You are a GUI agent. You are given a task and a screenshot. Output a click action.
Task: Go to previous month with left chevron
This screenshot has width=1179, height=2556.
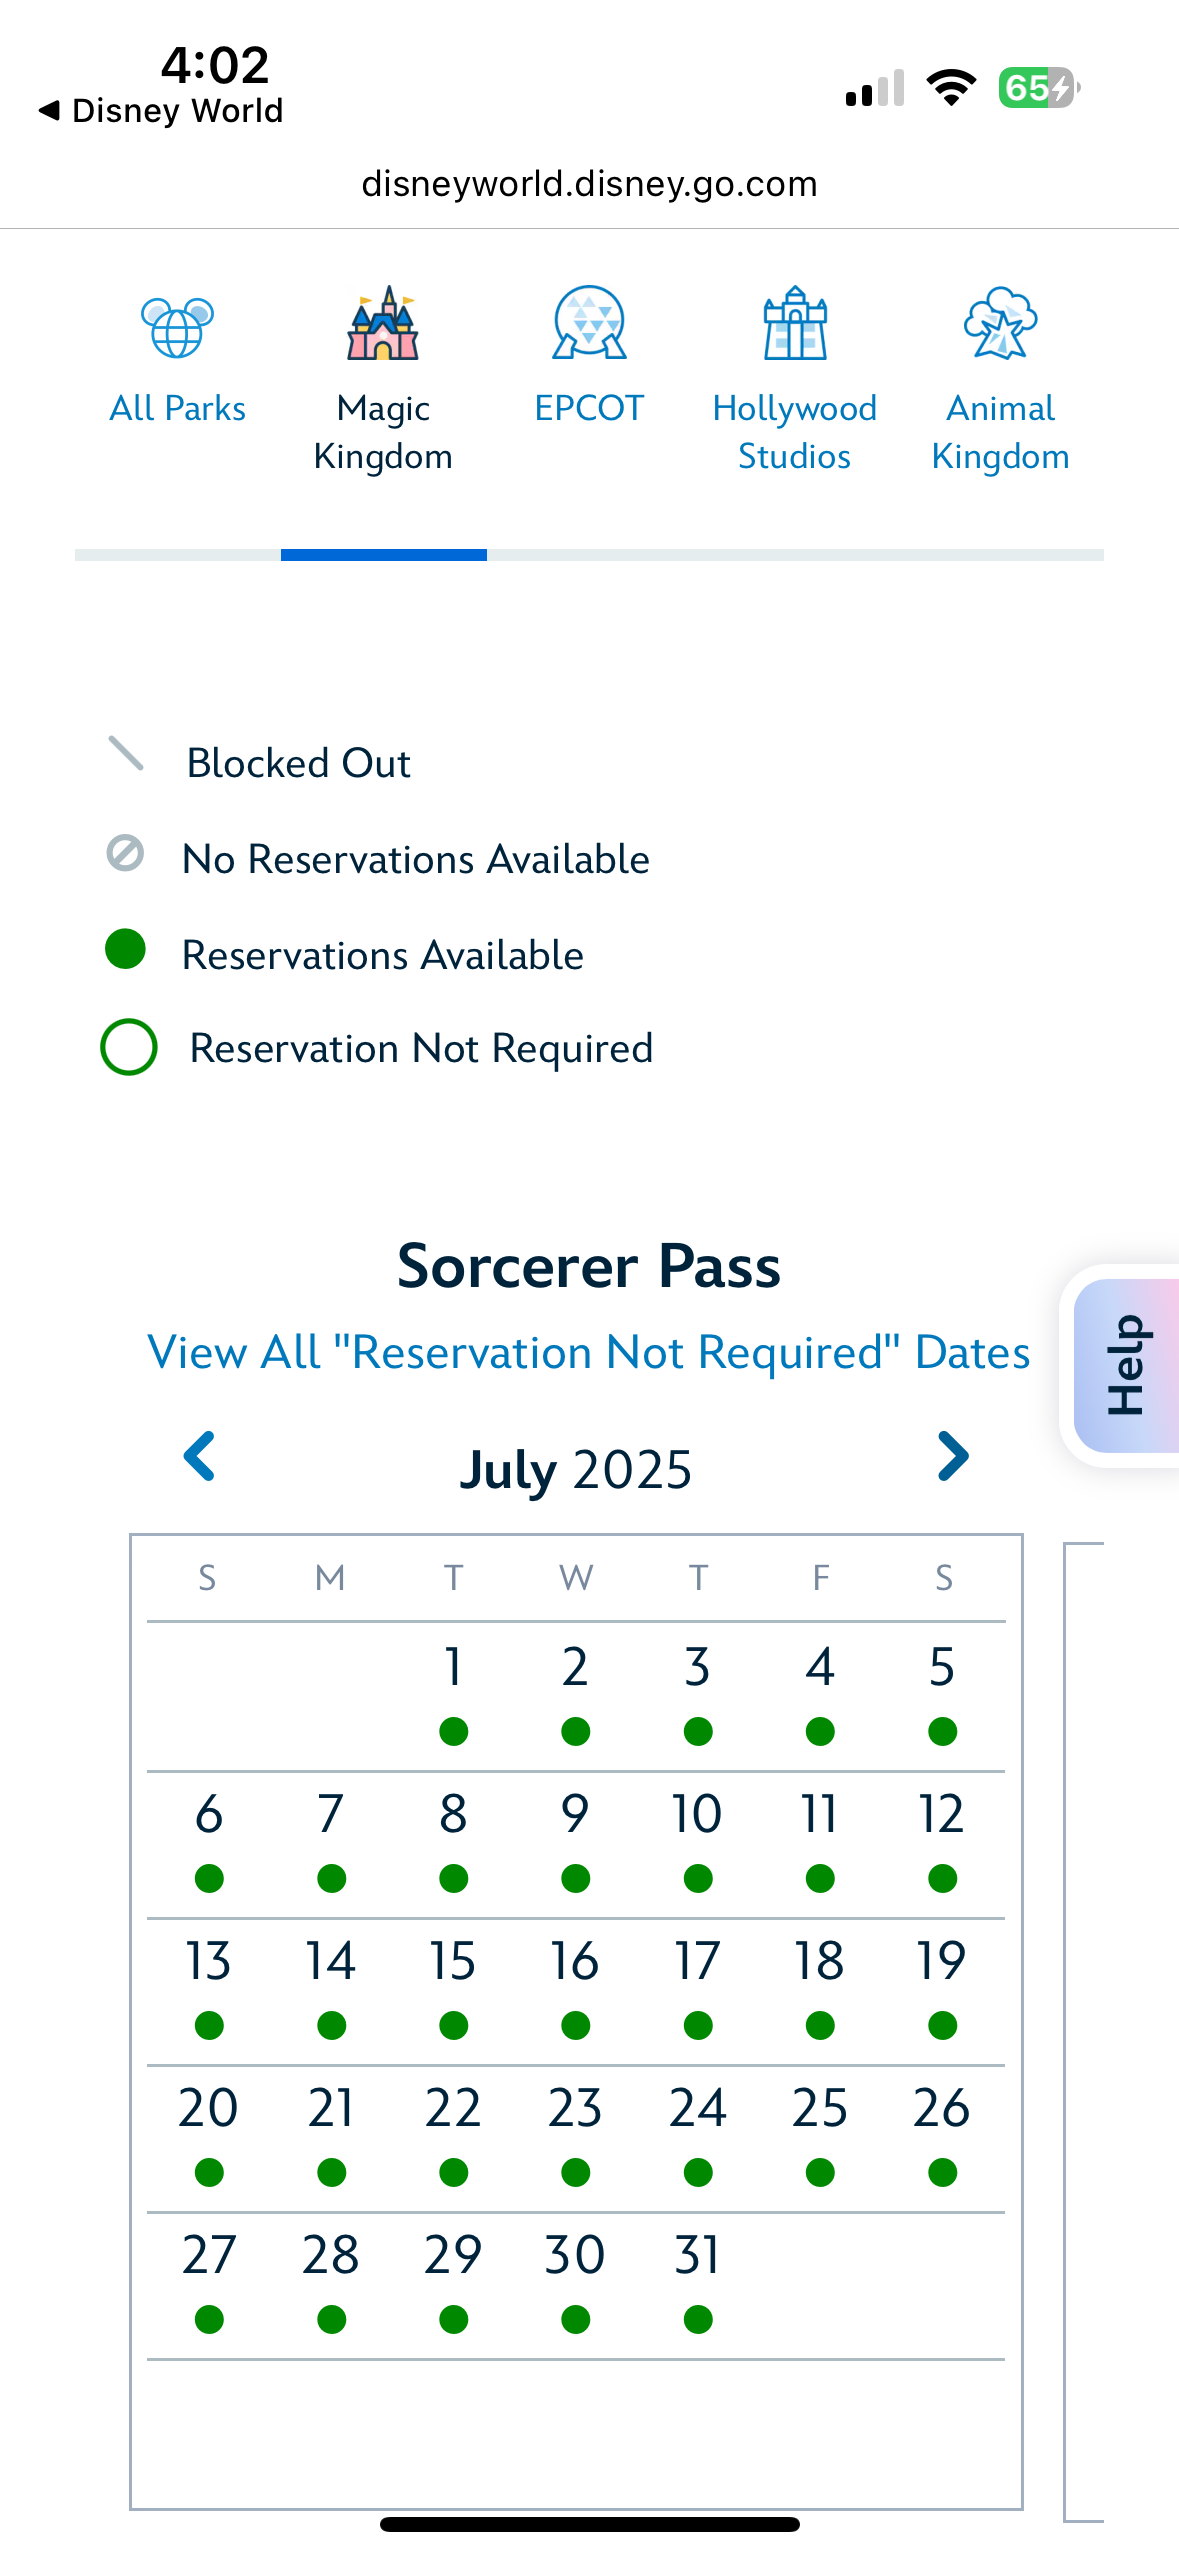199,1456
